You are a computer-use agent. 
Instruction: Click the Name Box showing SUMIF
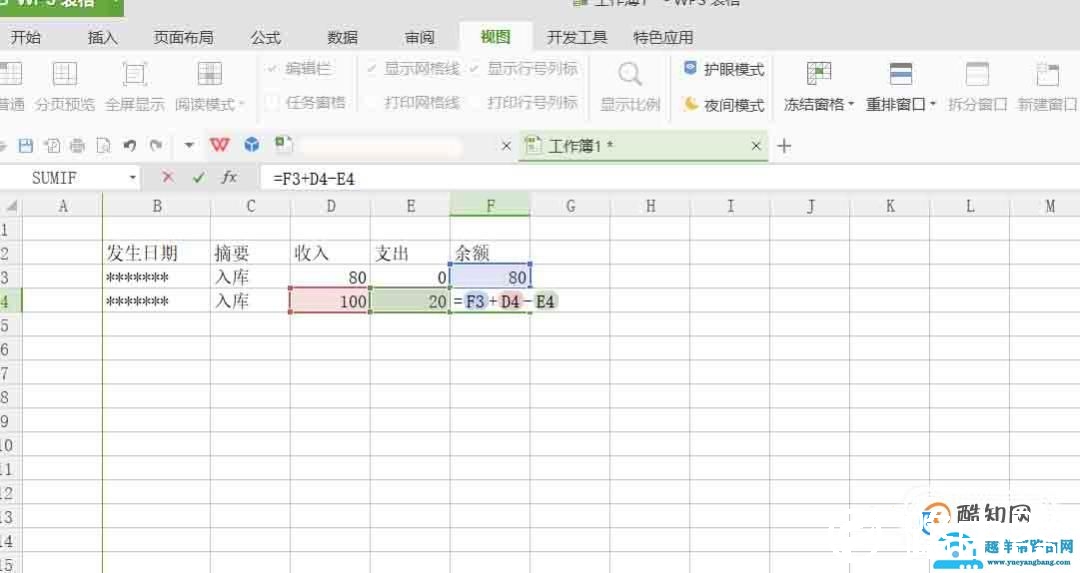[63, 178]
